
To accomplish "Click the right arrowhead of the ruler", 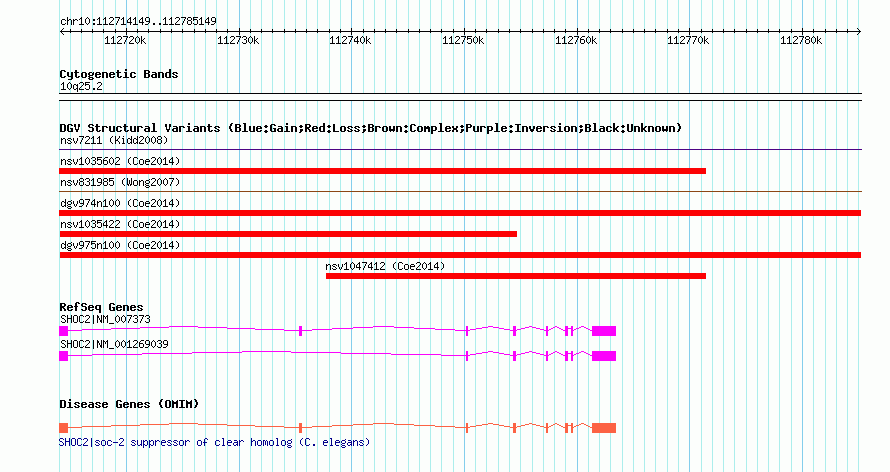I will coord(858,32).
